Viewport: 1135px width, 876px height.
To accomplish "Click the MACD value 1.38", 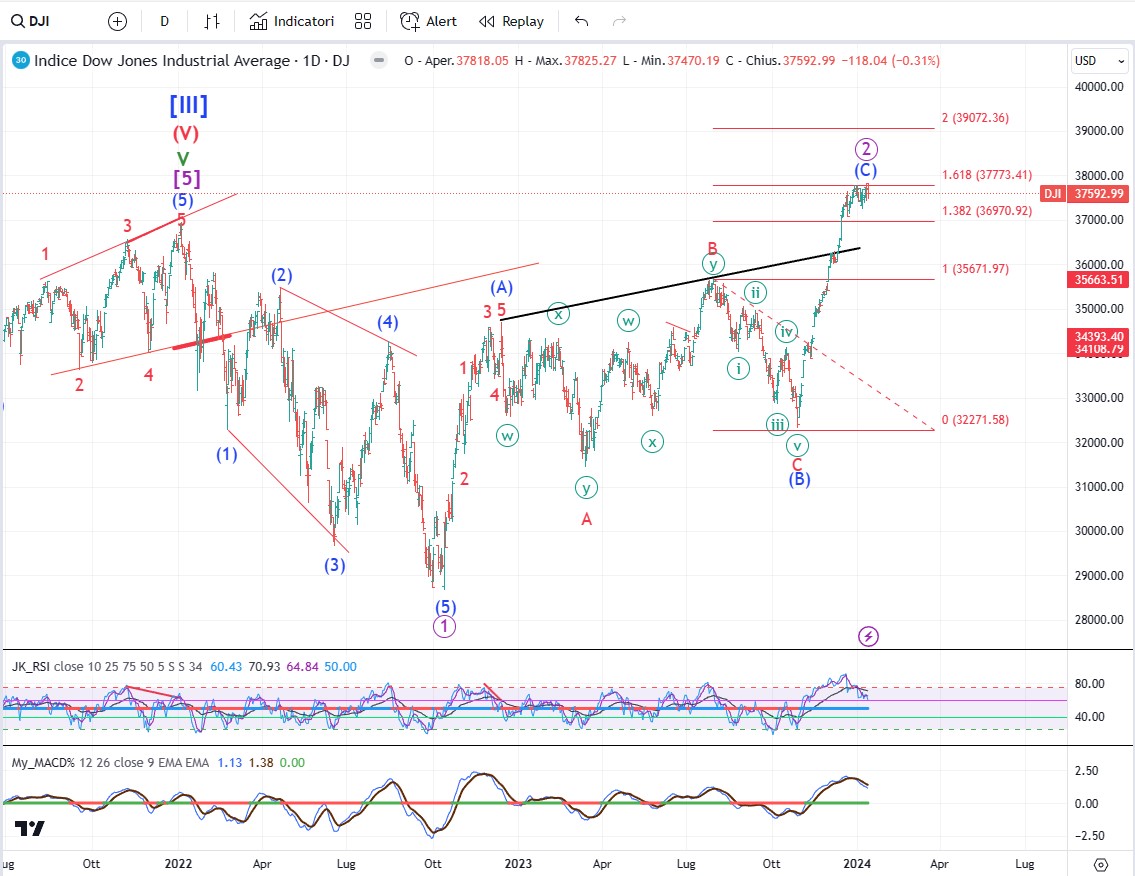I will 261,763.
